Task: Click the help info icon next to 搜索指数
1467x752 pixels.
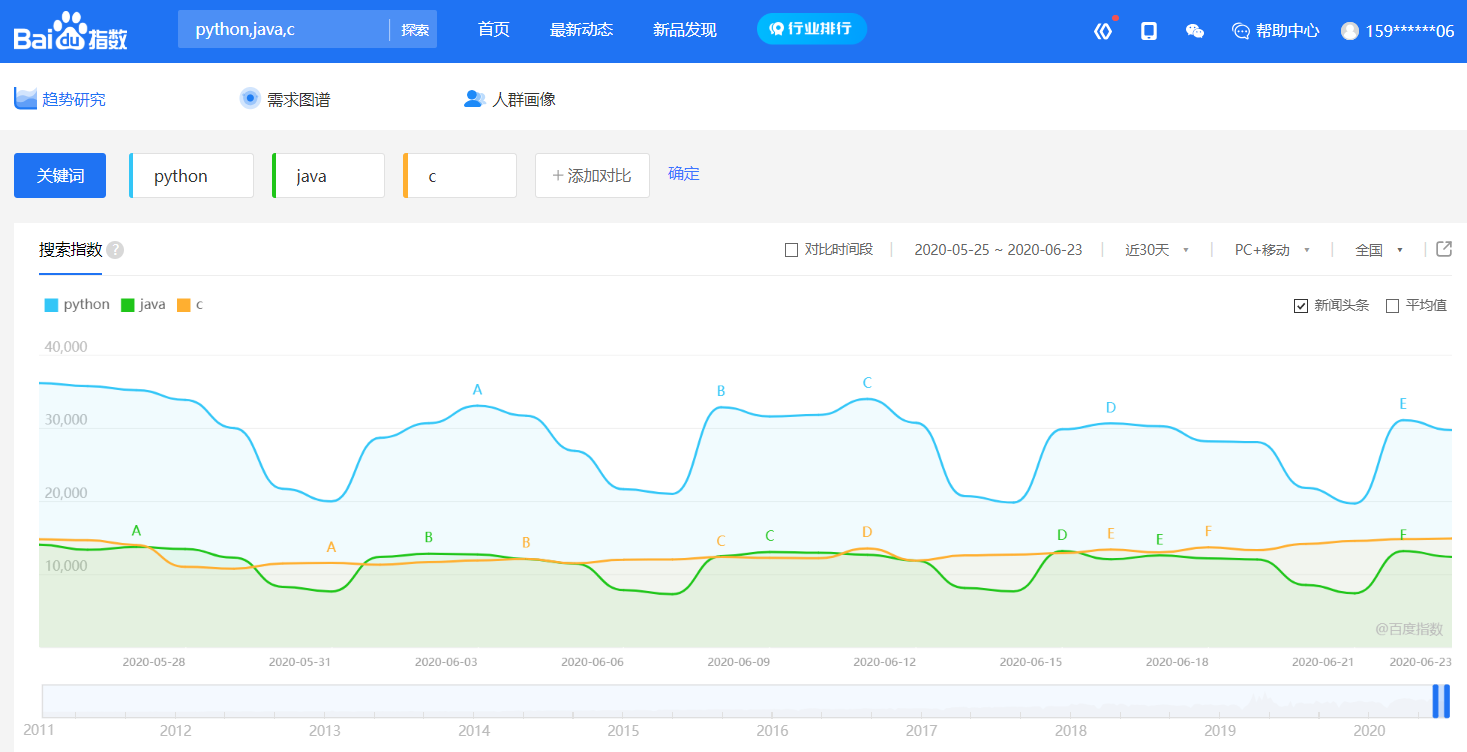Action: (x=115, y=250)
